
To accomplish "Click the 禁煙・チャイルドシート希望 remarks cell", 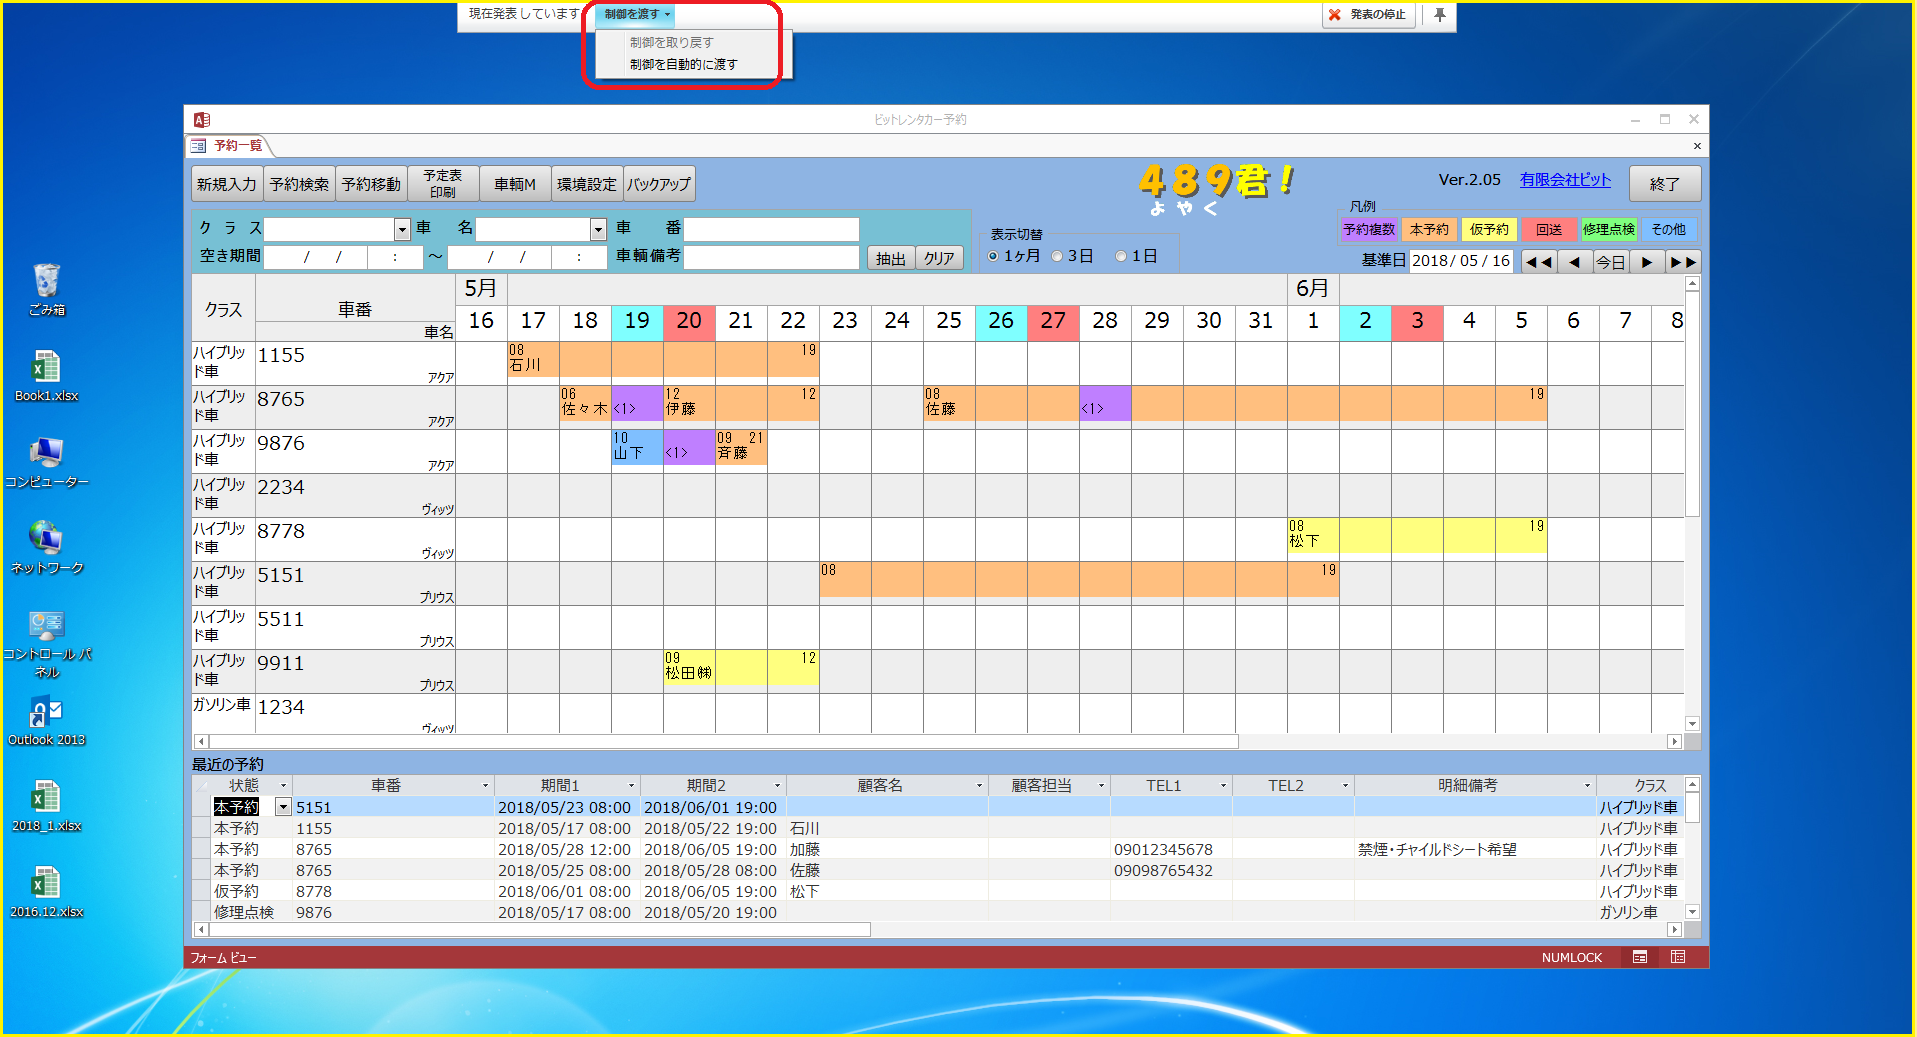I will [x=1474, y=850].
